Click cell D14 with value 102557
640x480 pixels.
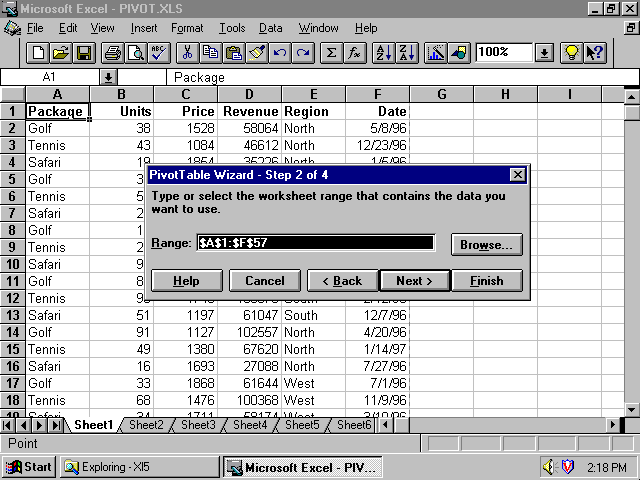point(249,332)
